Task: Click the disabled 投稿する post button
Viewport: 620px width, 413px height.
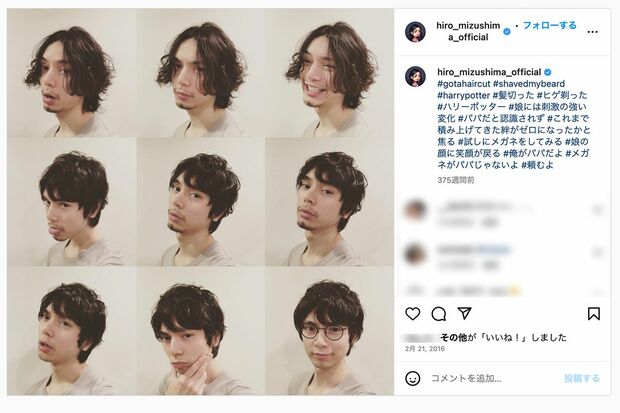Action: click(x=582, y=379)
